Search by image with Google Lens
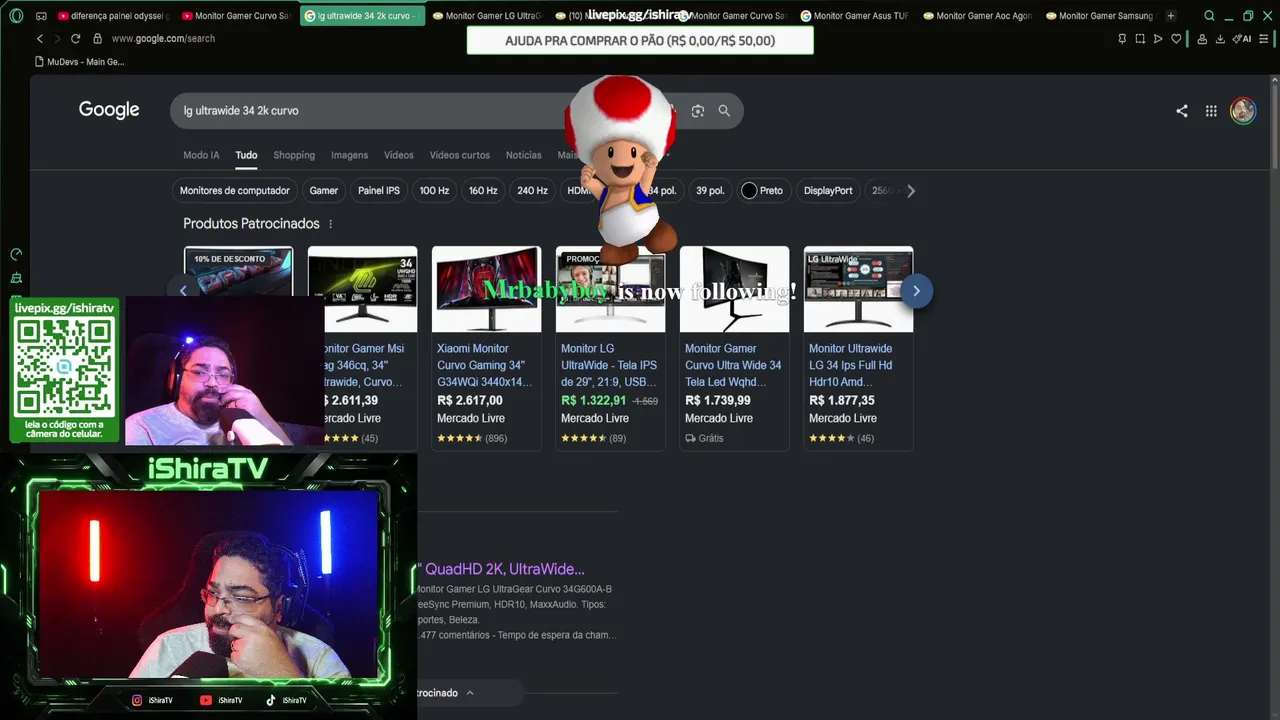The height and width of the screenshot is (720, 1280). [698, 111]
